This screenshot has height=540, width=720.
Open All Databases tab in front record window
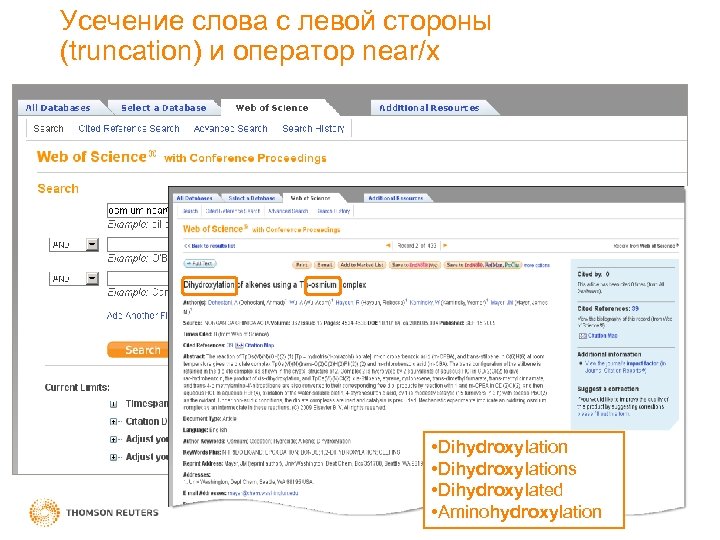point(194,198)
